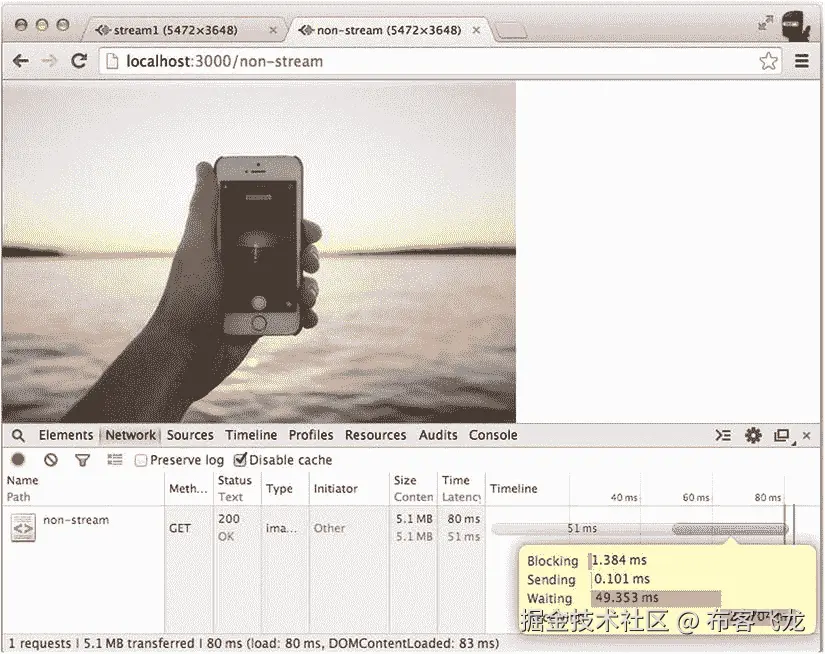This screenshot has width=825, height=654.
Task: Open the Profiles panel
Action: (311, 435)
